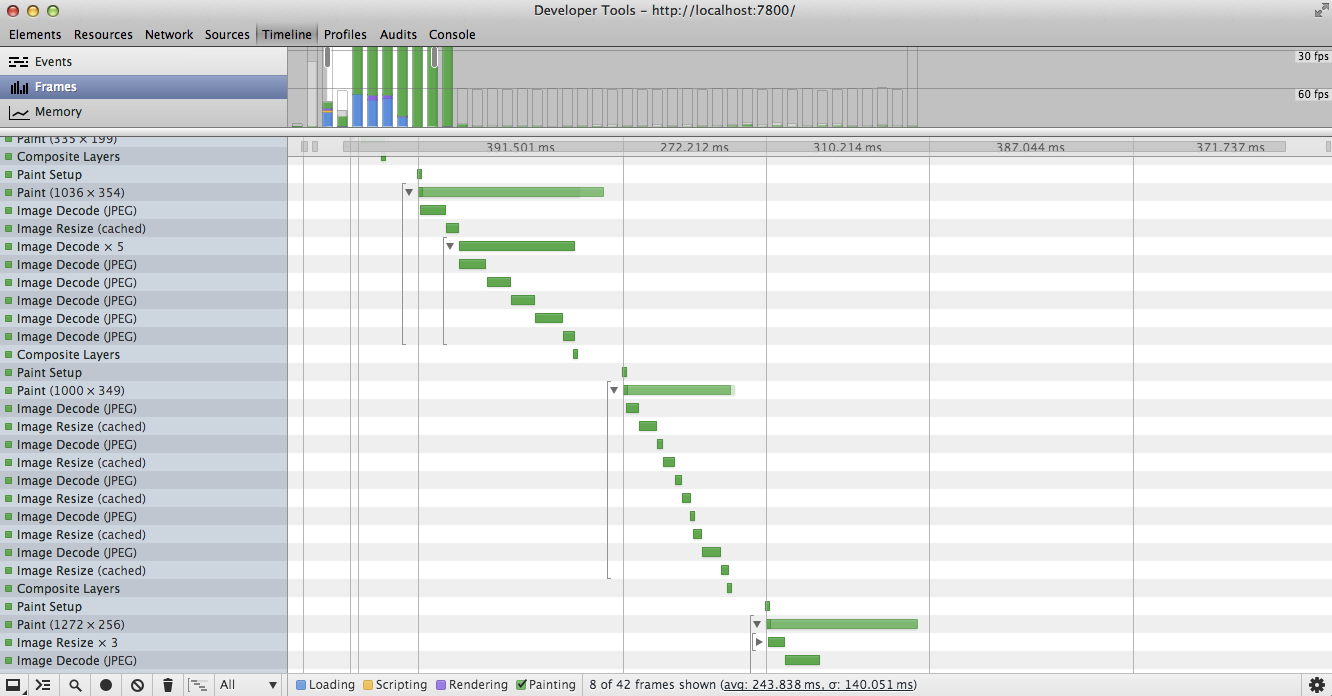This screenshot has width=1332, height=696.
Task: Click the clear recording (circle-slash) icon
Action: click(137, 685)
